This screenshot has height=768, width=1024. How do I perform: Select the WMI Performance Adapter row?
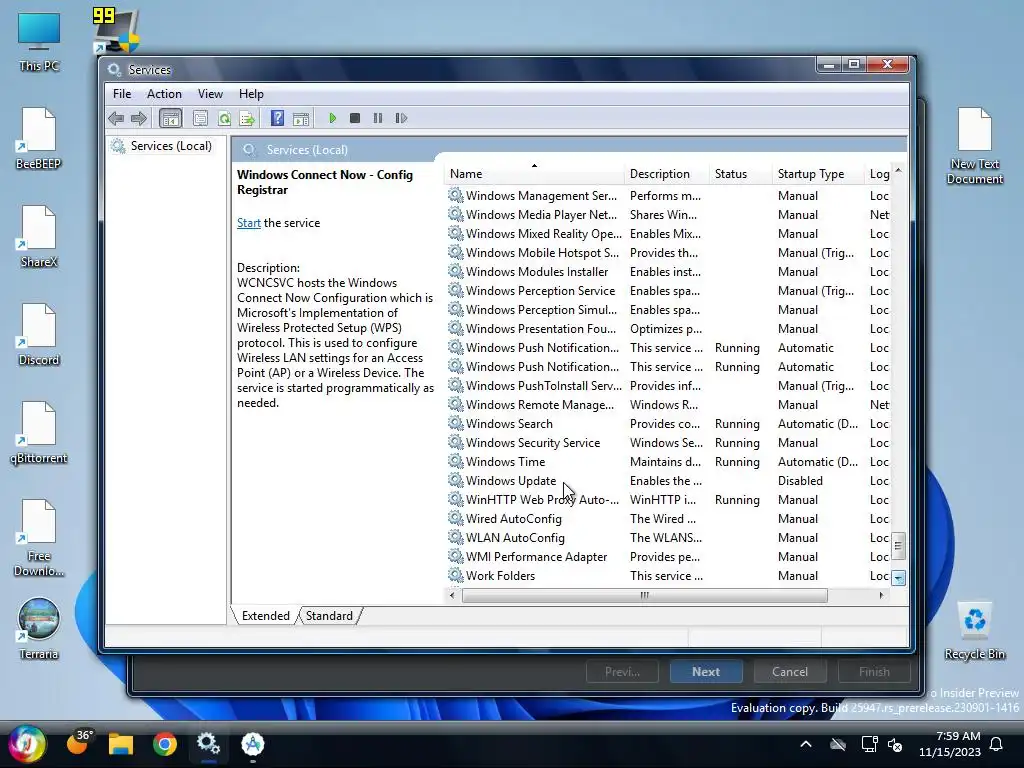click(x=667, y=556)
